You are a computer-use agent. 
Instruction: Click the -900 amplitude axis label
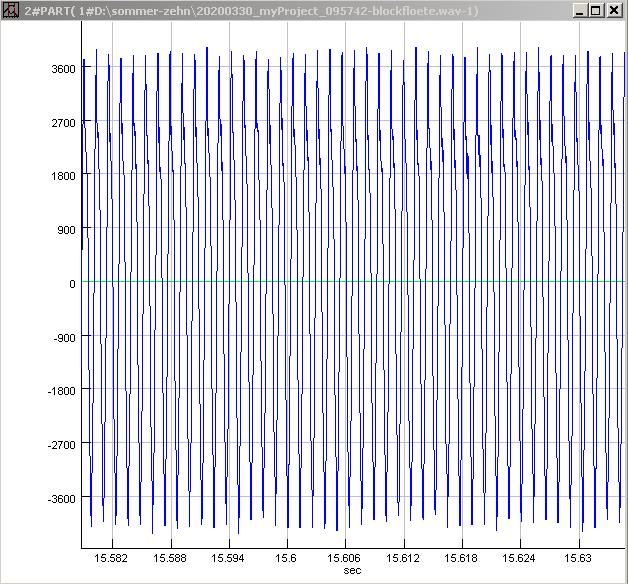coord(64,338)
